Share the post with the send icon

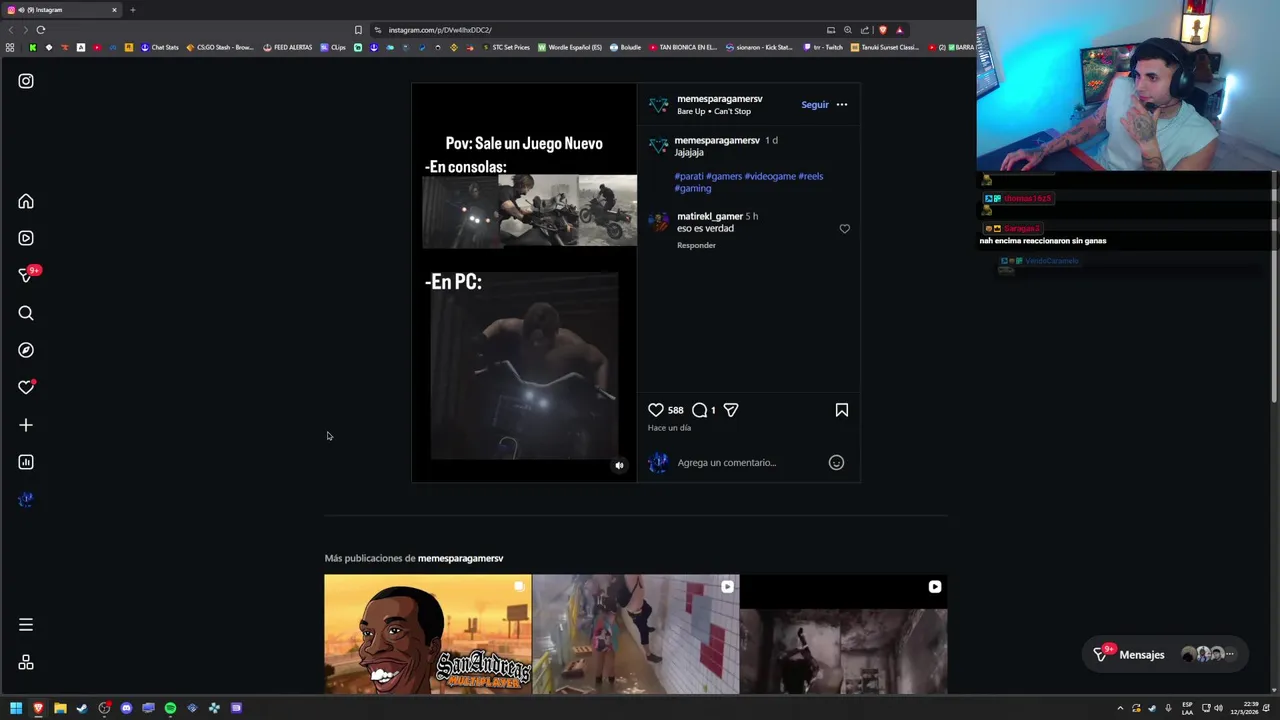731,410
